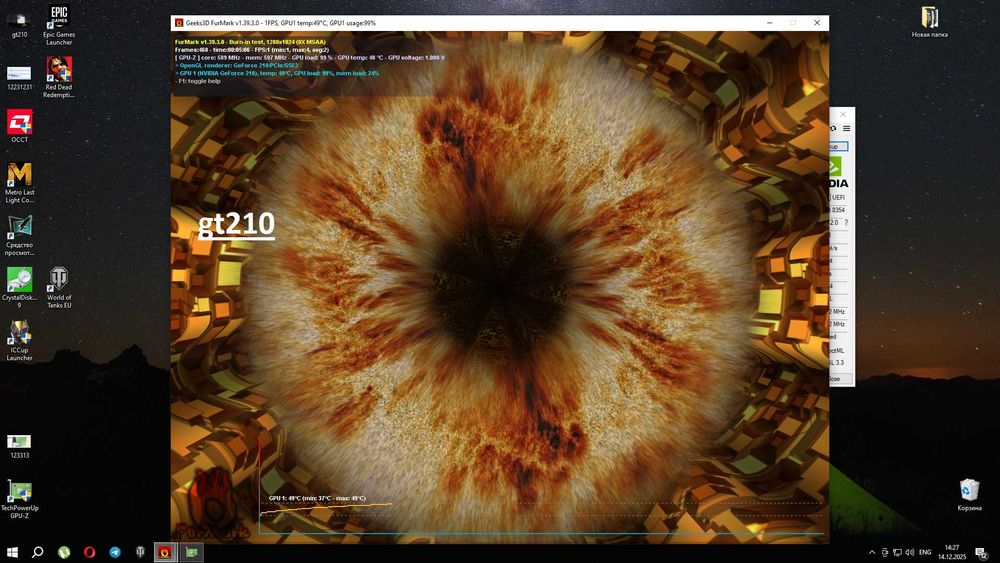1000x563 pixels.
Task: Switch to FurMark via its taskbar button
Action: click(165, 552)
